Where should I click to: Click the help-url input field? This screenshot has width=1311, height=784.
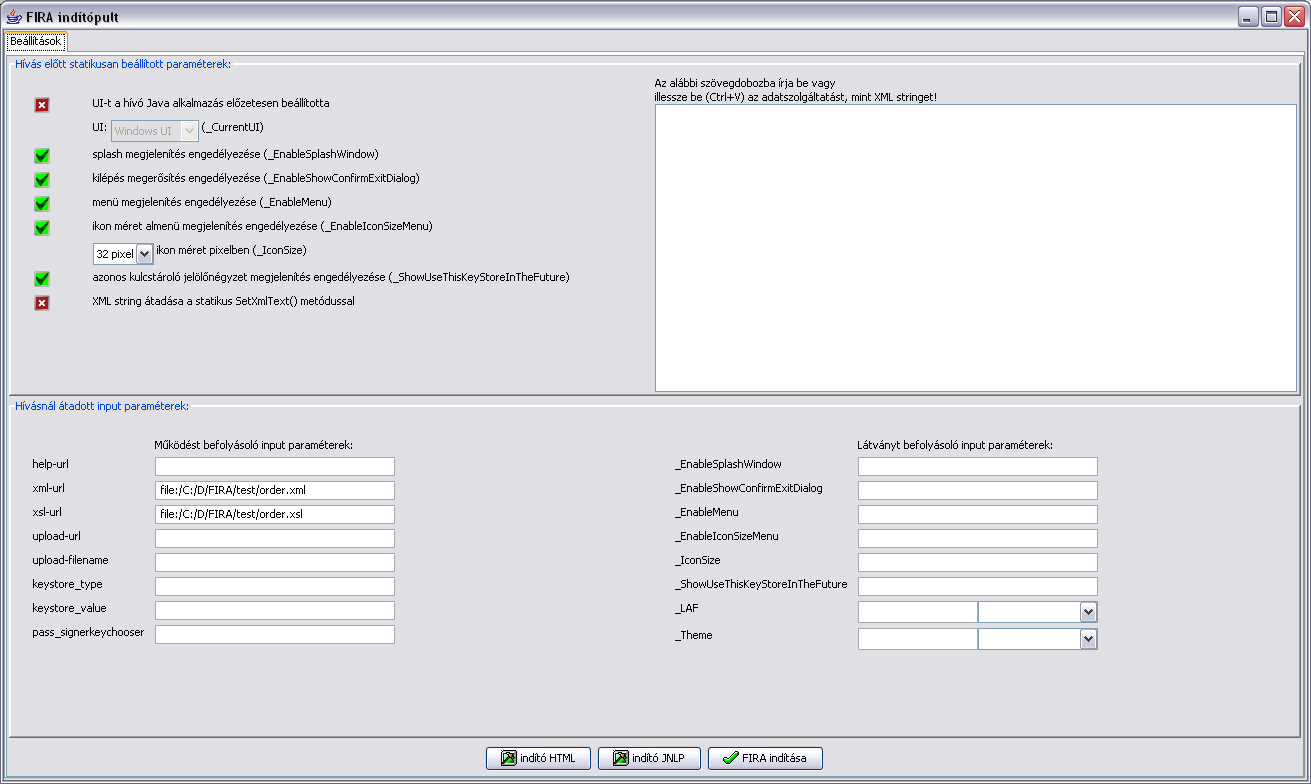click(x=275, y=466)
